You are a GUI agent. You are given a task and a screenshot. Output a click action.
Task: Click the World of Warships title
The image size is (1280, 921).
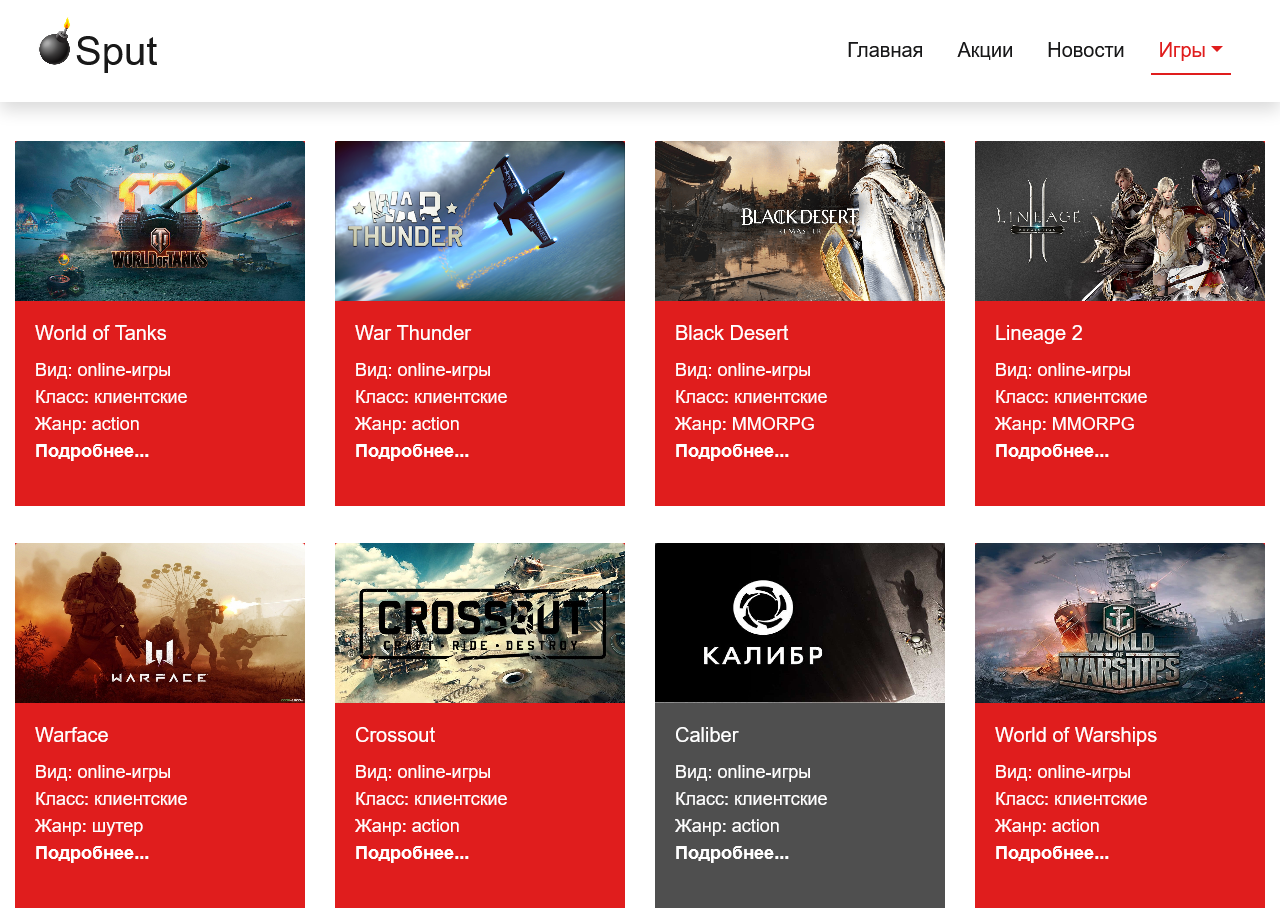[1076, 735]
